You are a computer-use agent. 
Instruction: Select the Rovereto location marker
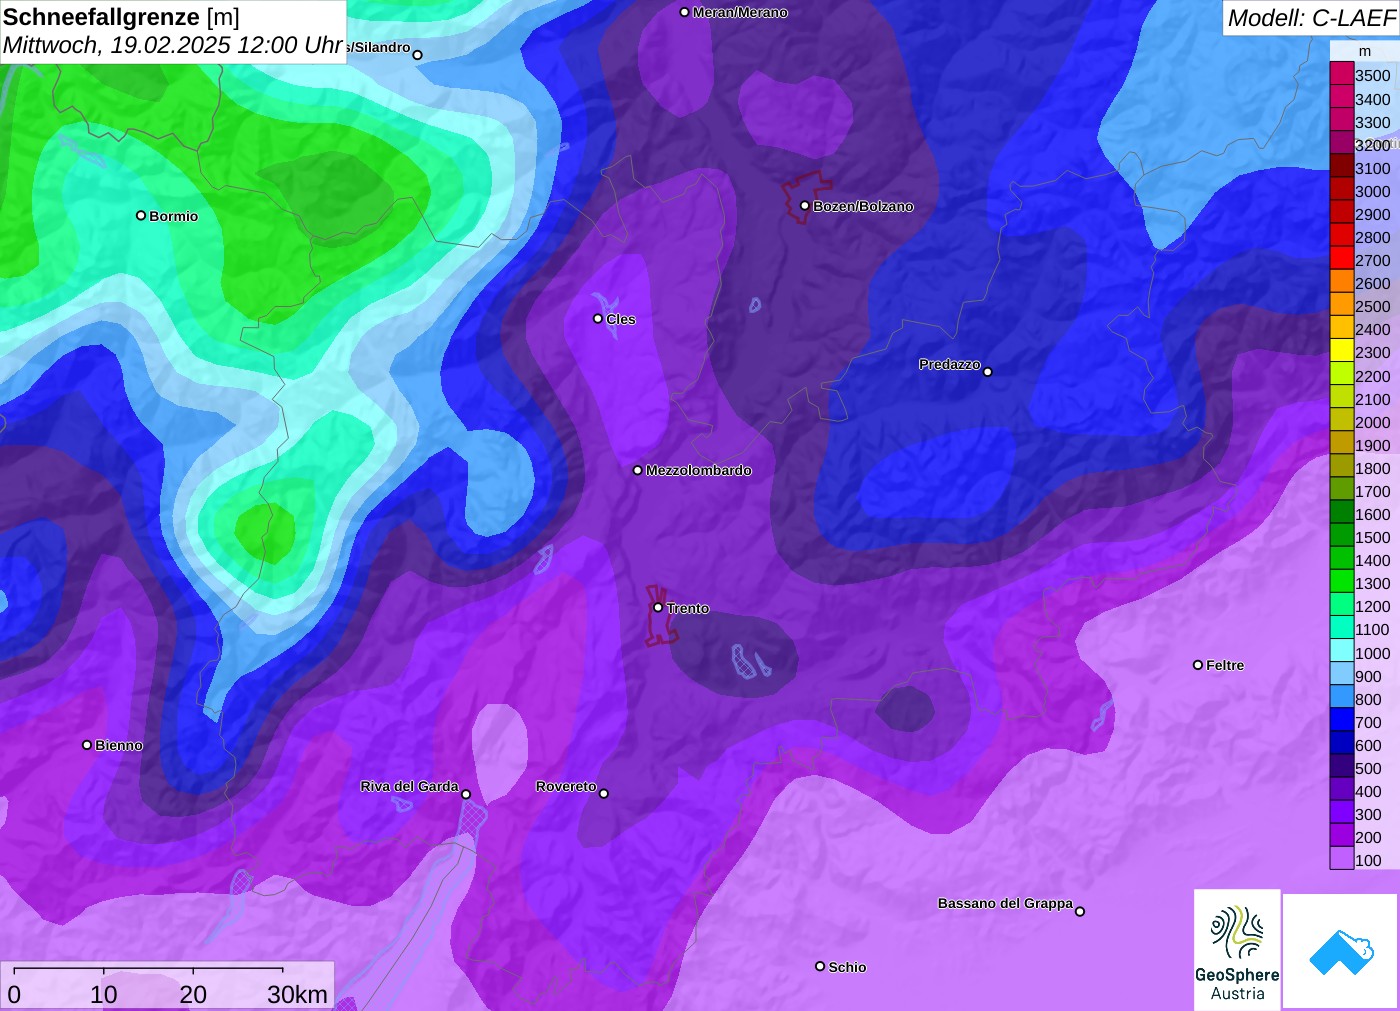coord(604,793)
